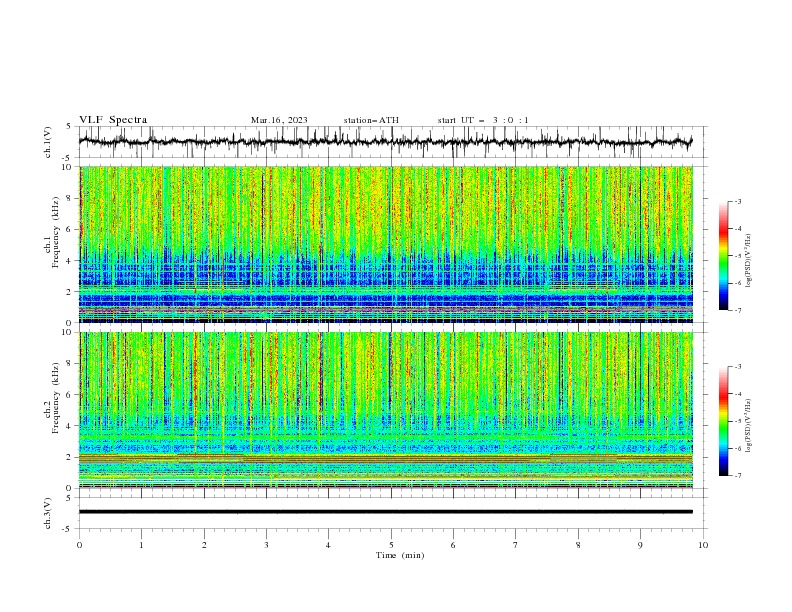Click time axis tick label '10'
The image size is (792, 612).
[703, 545]
